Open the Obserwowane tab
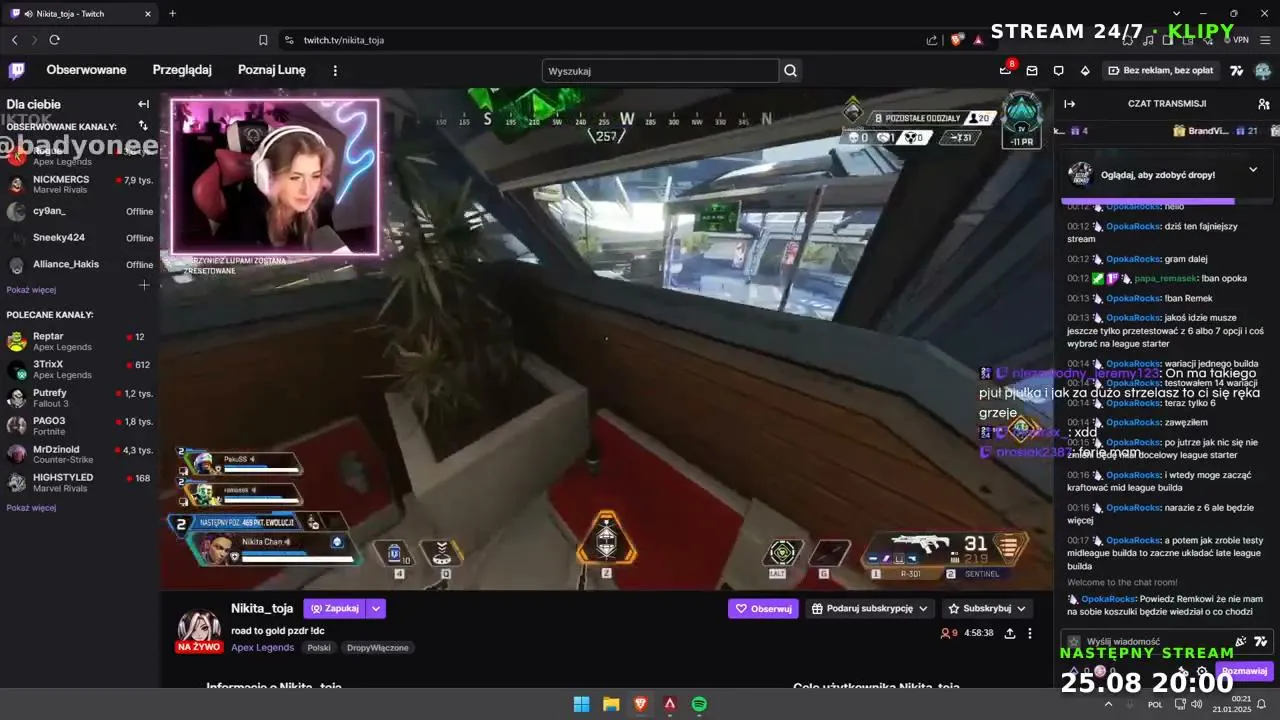 86,70
